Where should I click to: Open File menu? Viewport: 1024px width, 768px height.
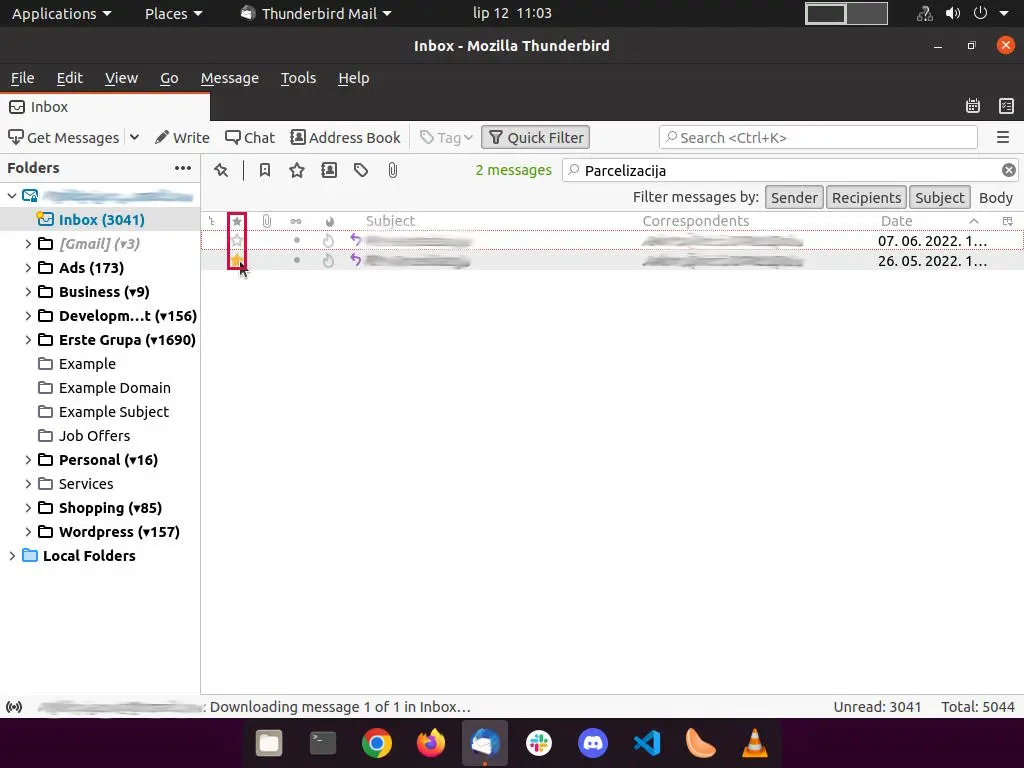tap(22, 78)
